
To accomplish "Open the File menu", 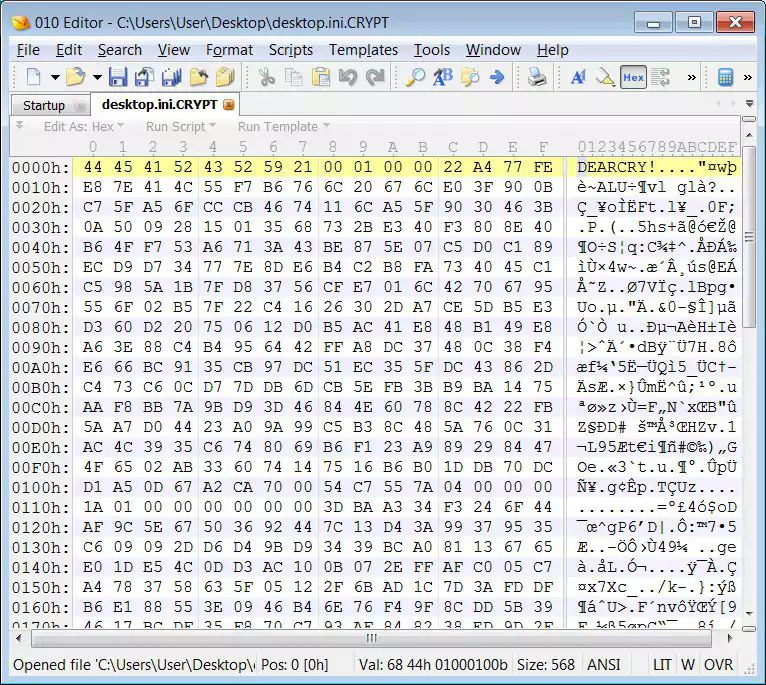I will tap(28, 50).
